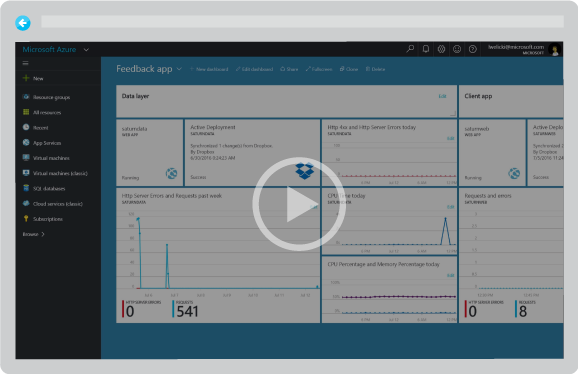This screenshot has height=374, width=578.
Task: Open Active Deployment tile for SATURNDATA
Action: tap(253, 153)
